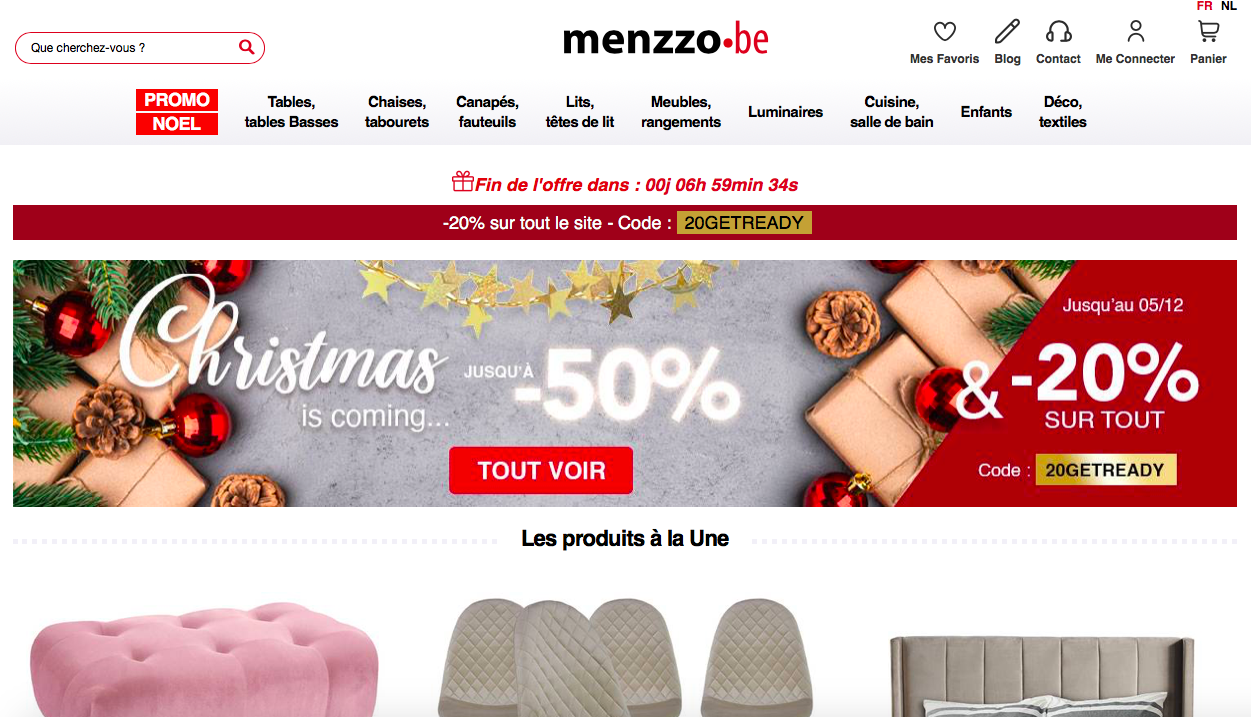Image resolution: width=1251 pixels, height=717 pixels.
Task: Open the Blog pencil icon
Action: (x=1007, y=31)
